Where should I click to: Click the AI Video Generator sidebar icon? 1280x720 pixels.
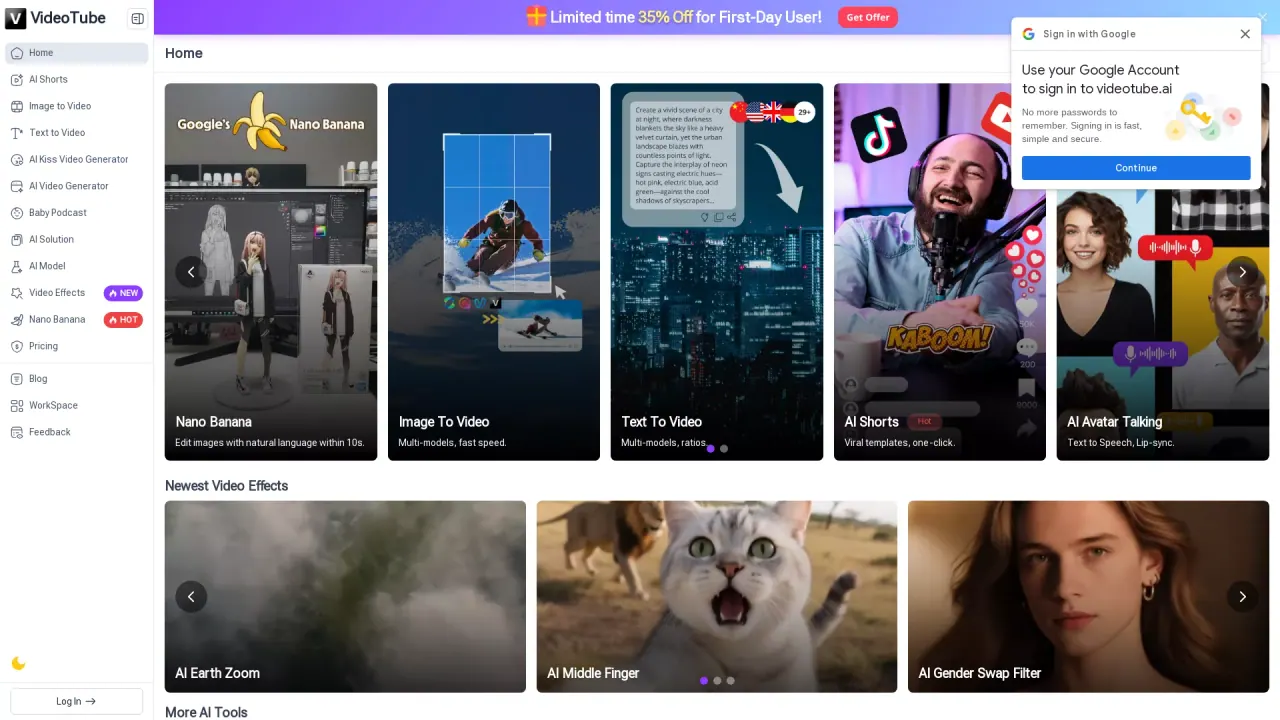(x=17, y=186)
